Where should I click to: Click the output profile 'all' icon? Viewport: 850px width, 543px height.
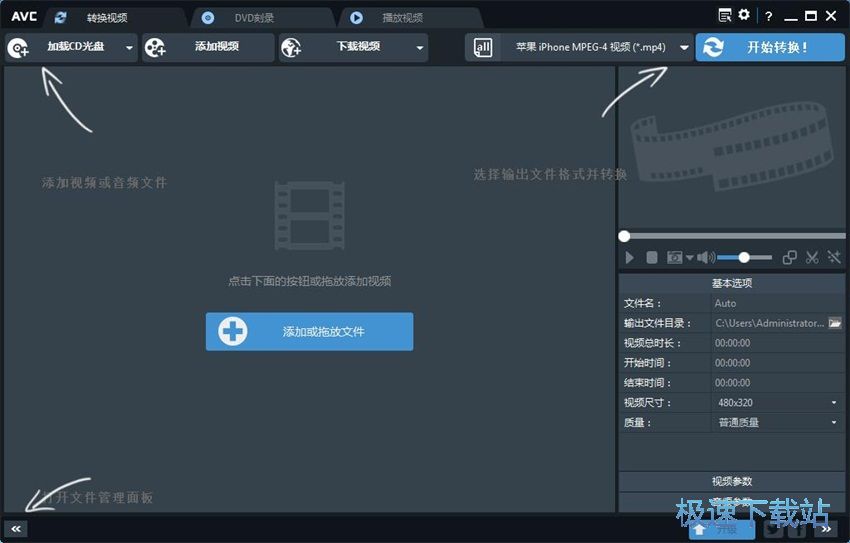click(482, 48)
